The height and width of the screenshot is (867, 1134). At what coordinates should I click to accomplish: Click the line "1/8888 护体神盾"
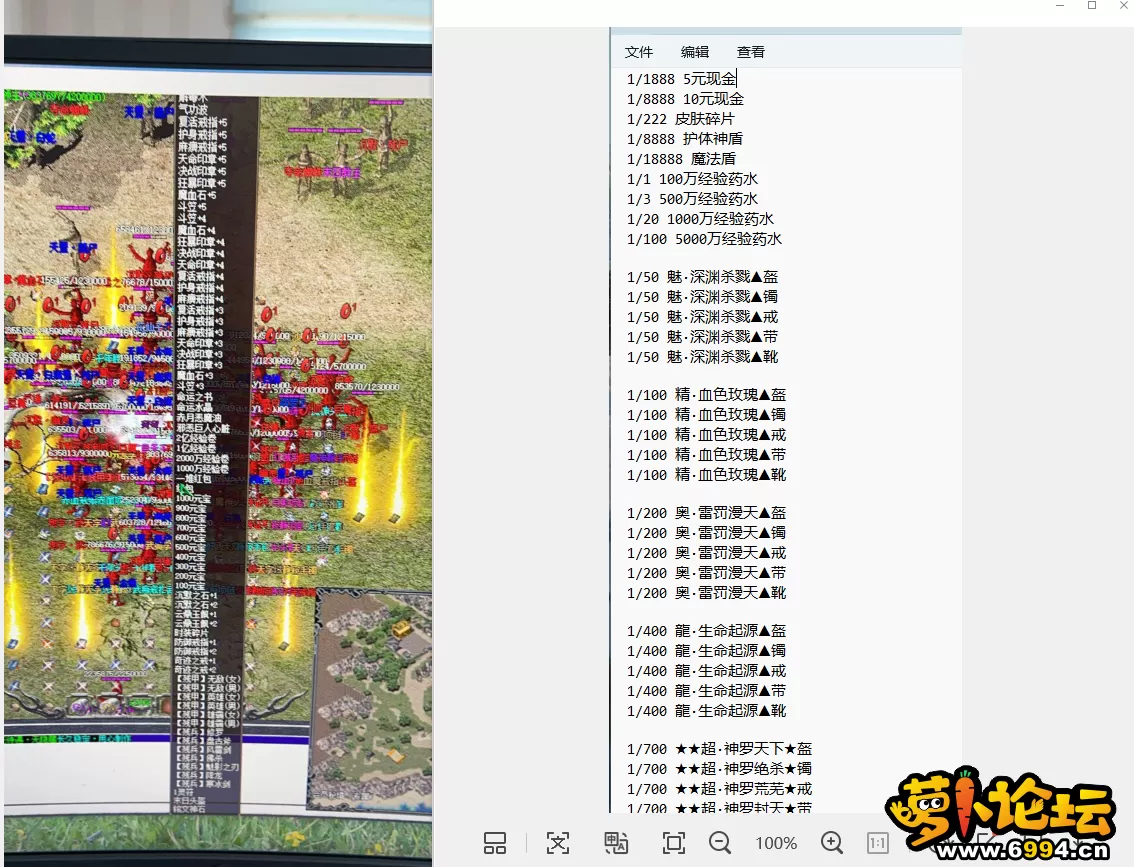click(x=685, y=139)
